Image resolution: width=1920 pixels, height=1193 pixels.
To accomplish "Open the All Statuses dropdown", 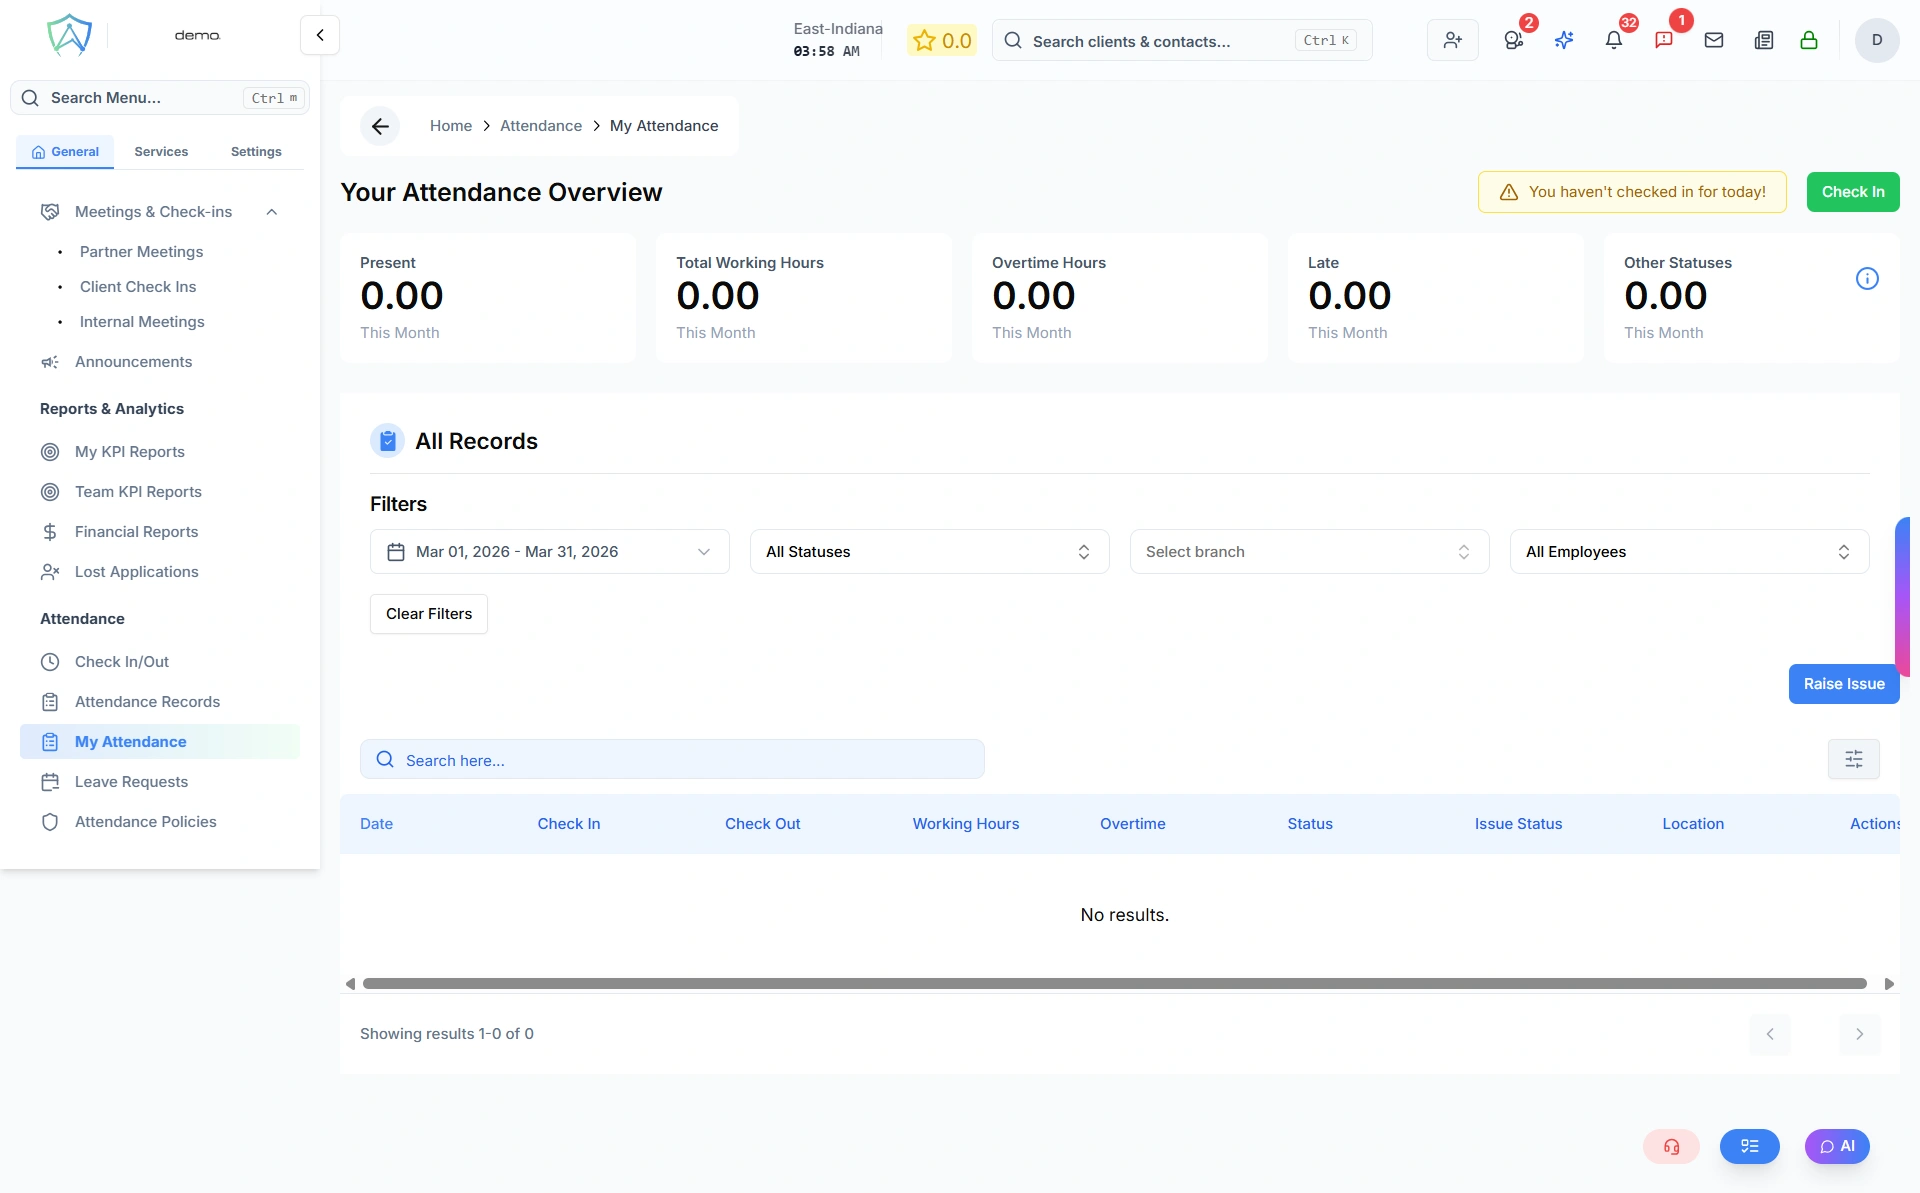I will (929, 552).
